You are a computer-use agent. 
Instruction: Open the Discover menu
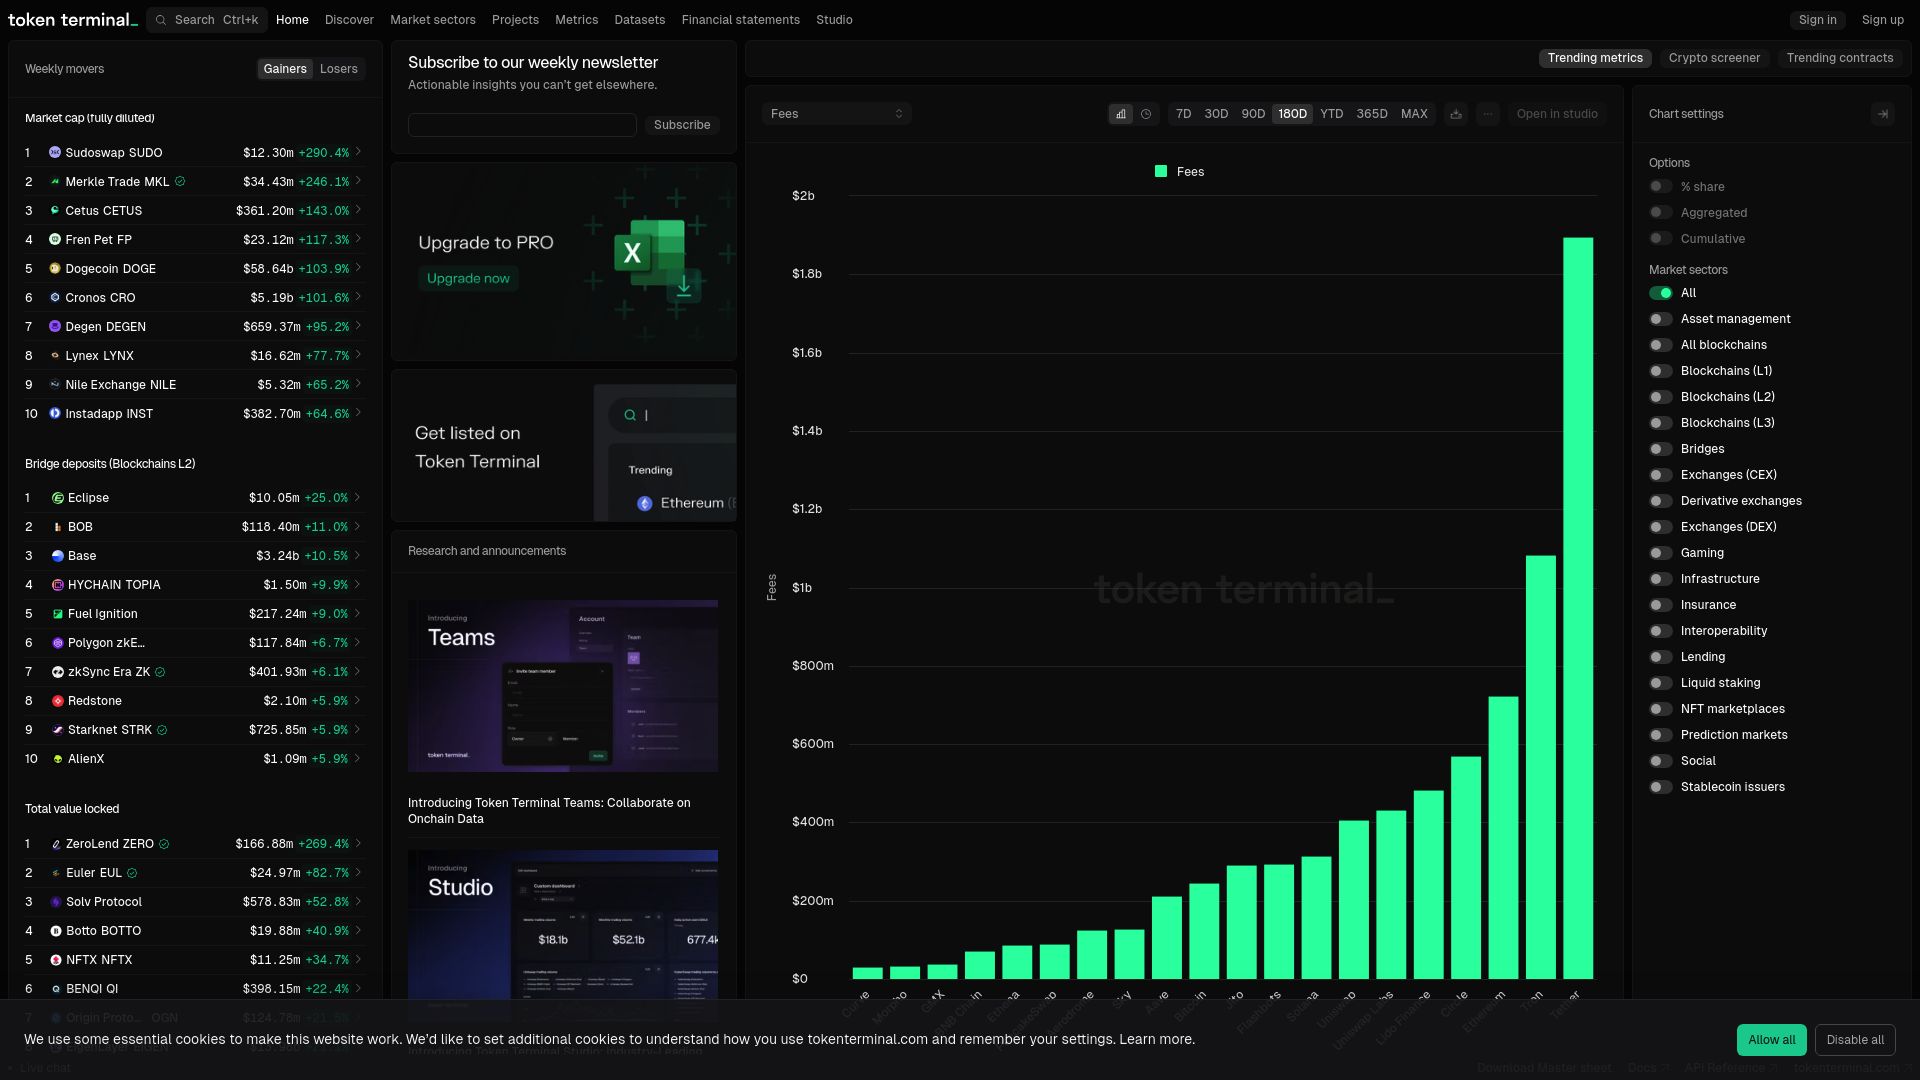coord(349,20)
